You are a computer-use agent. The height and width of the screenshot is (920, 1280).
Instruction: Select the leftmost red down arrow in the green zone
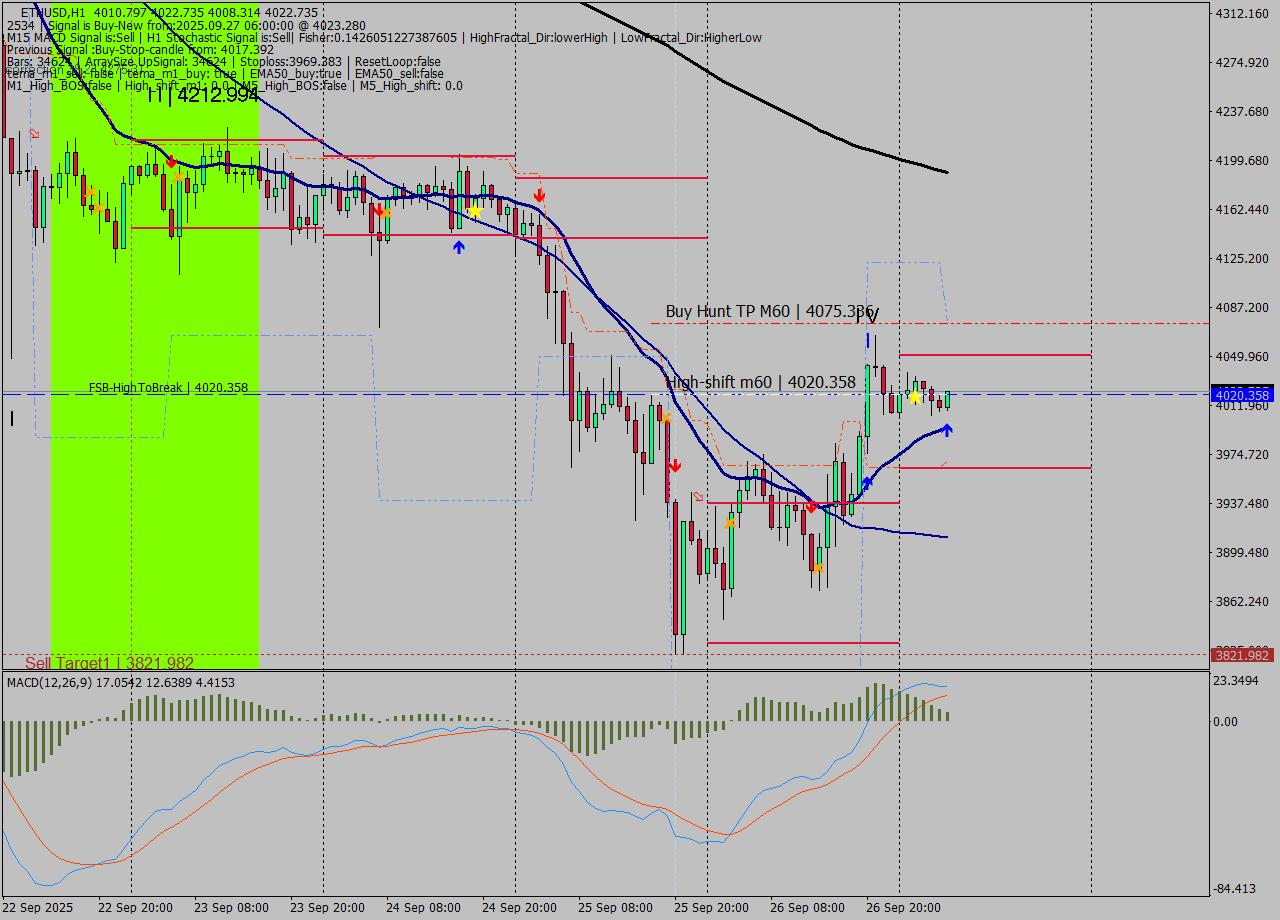(x=171, y=161)
